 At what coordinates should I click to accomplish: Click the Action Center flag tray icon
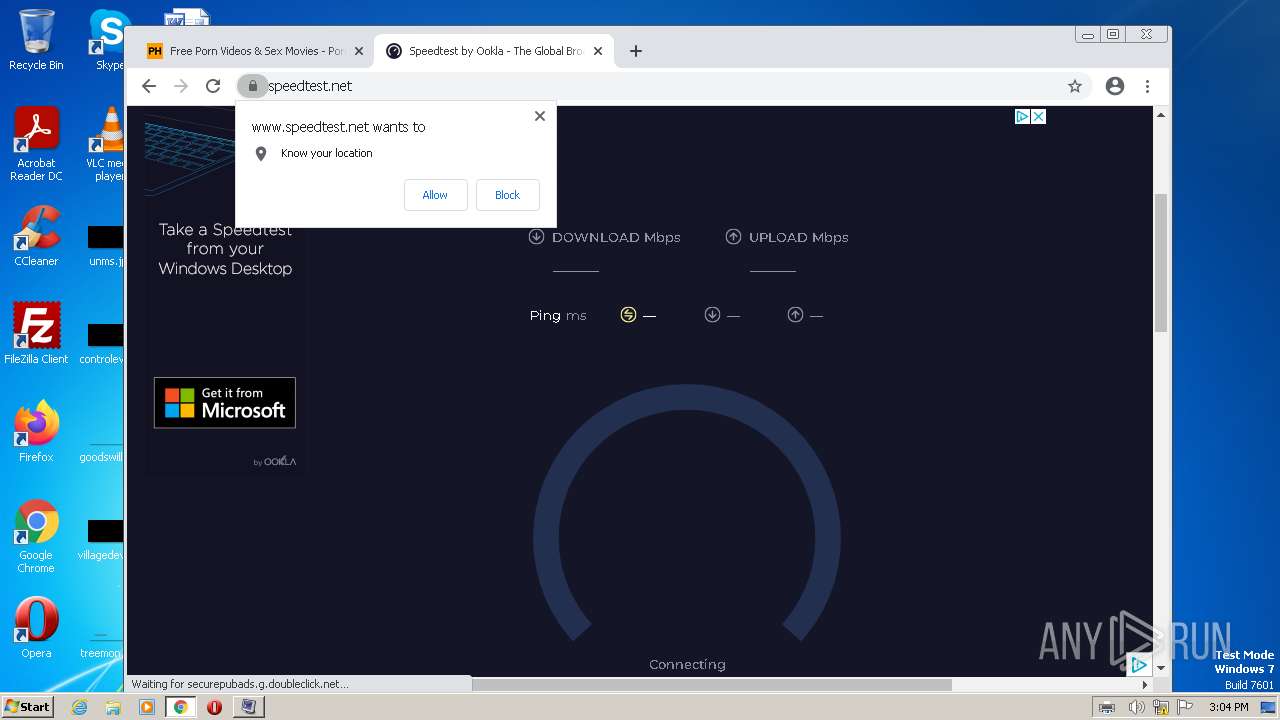pos(1187,707)
